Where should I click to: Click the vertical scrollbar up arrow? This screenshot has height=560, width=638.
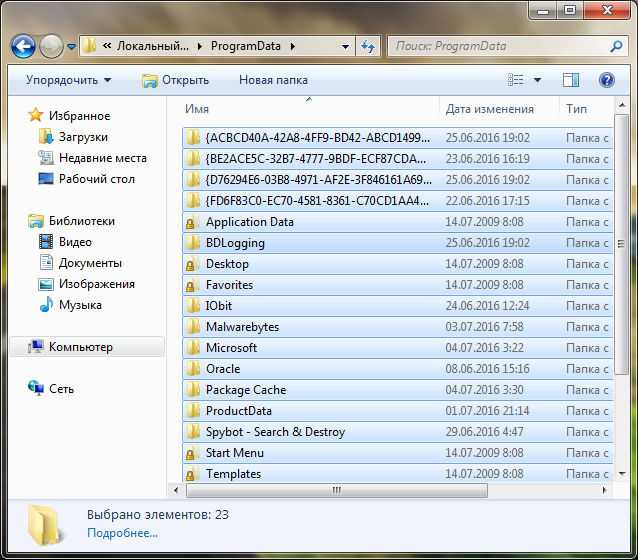pyautogui.click(x=622, y=105)
